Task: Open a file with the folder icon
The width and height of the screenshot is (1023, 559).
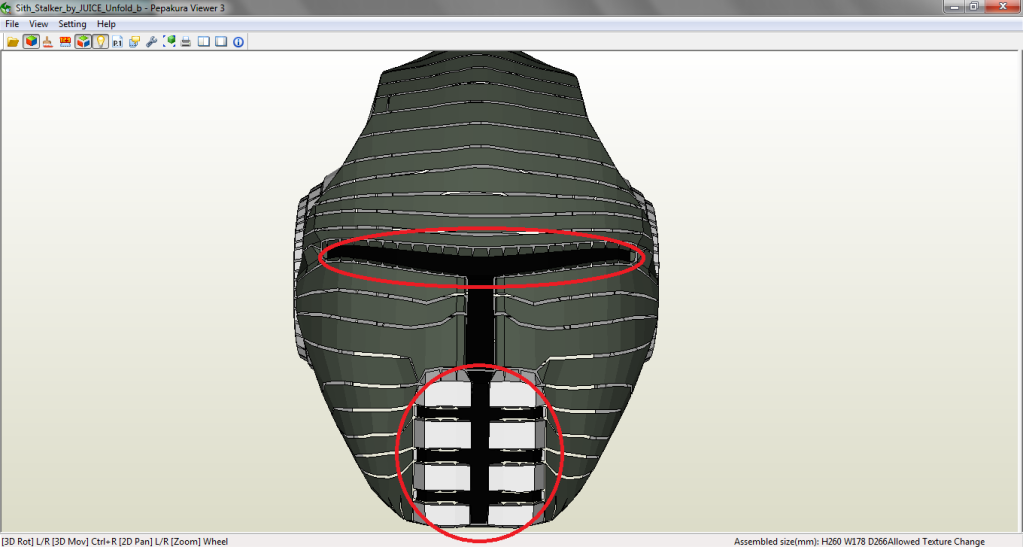Action: pyautogui.click(x=12, y=42)
